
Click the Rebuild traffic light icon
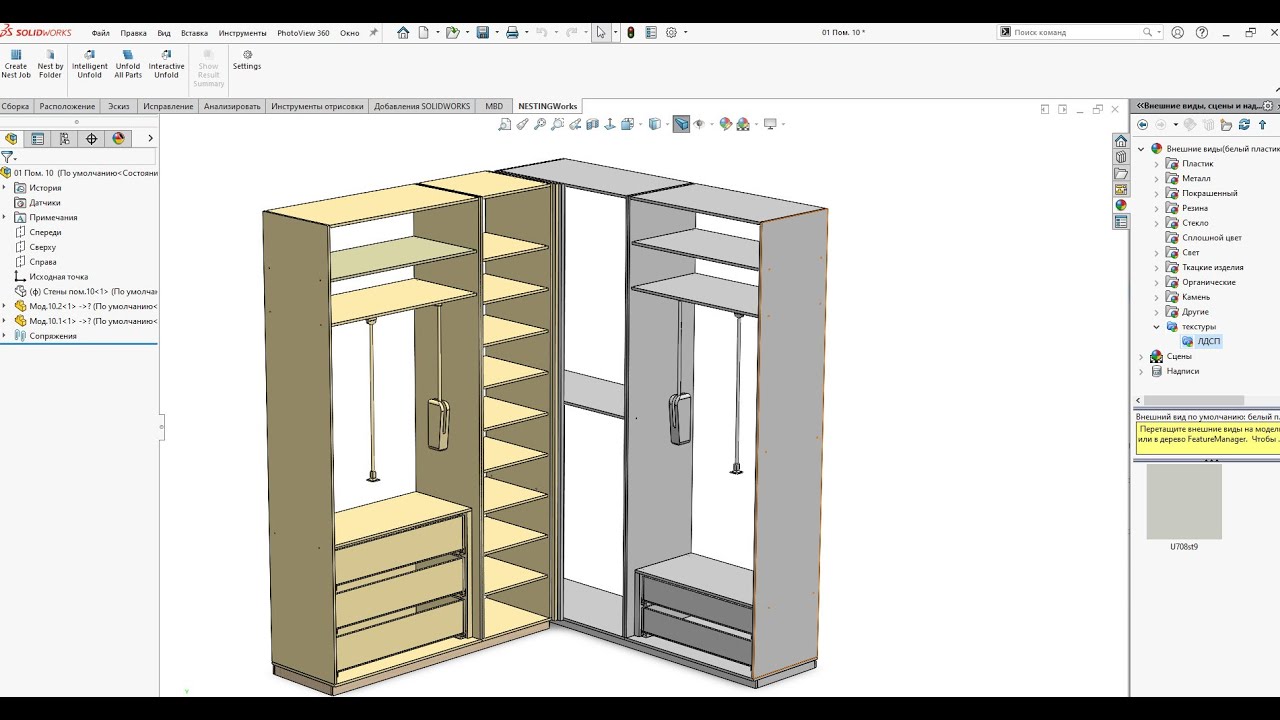(631, 32)
